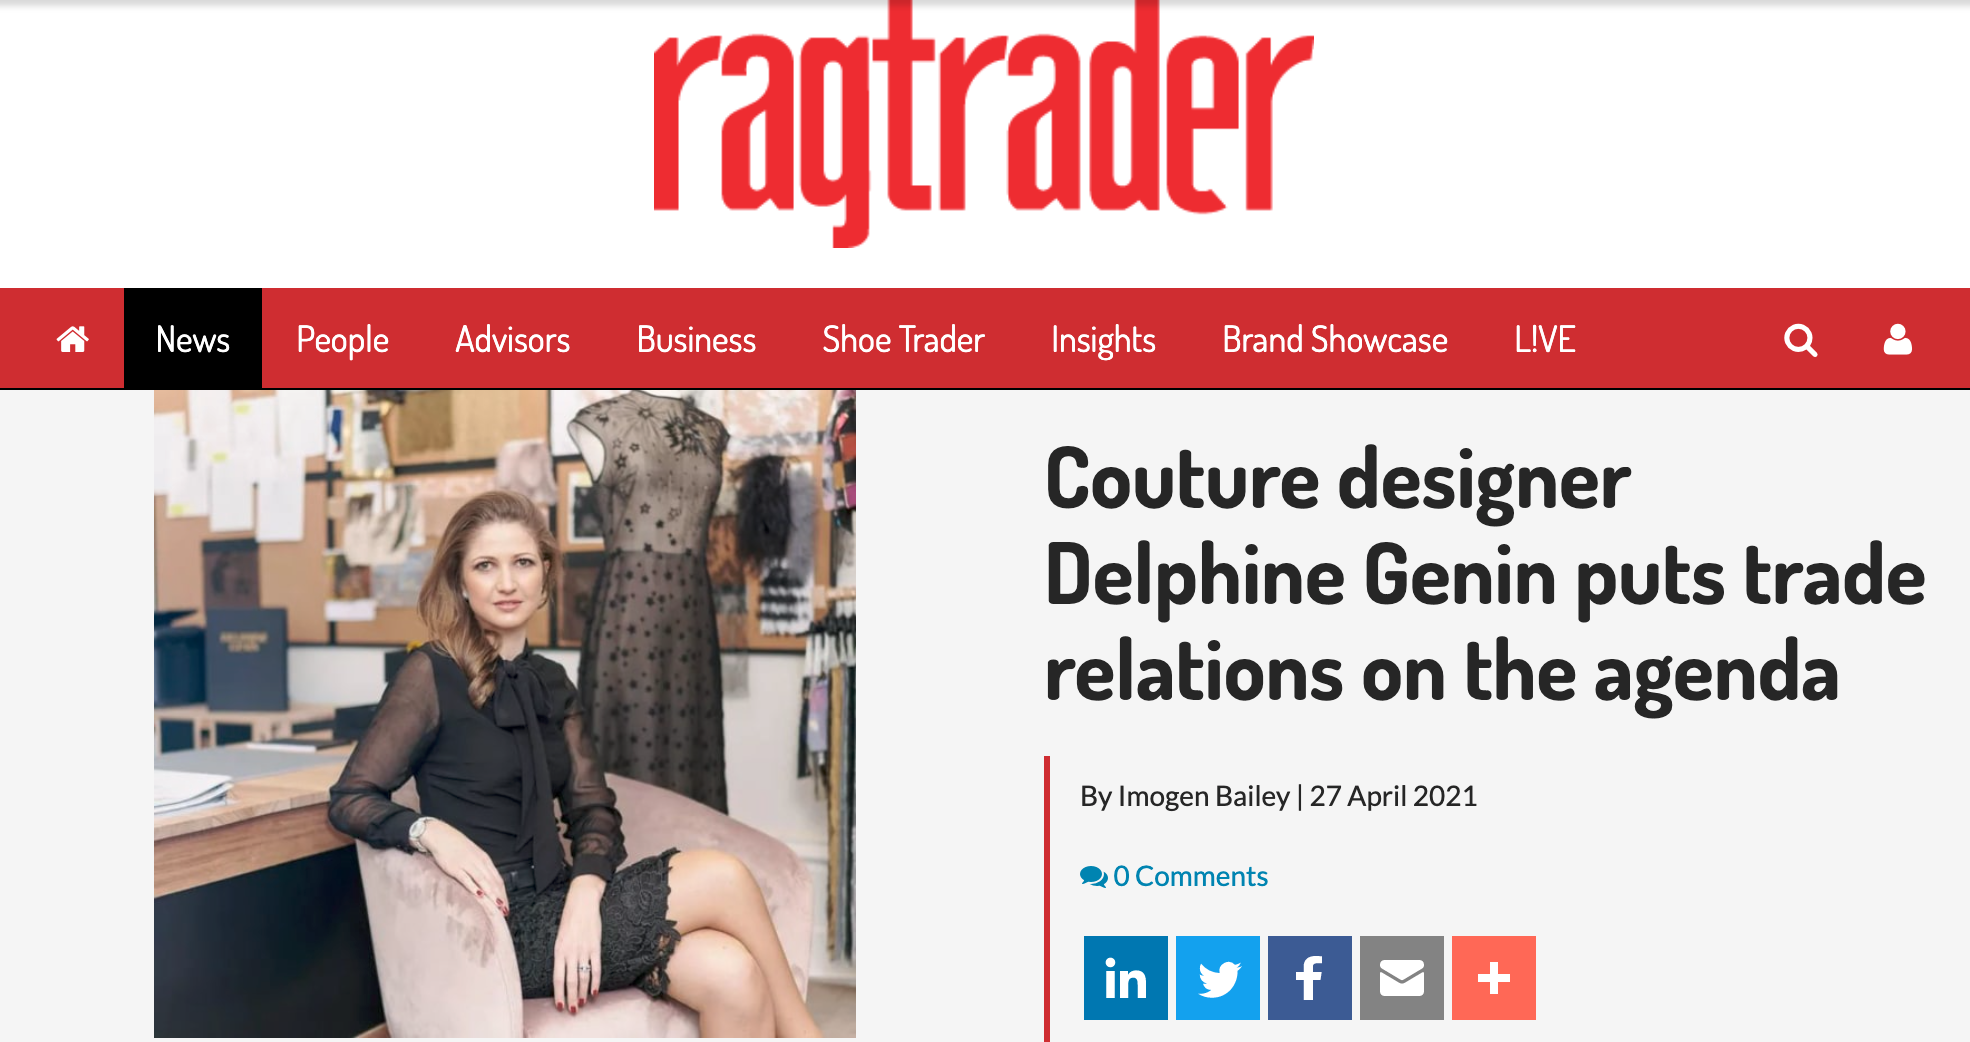1970x1042 pixels.
Task: Go to the home page icon
Action: click(x=72, y=340)
